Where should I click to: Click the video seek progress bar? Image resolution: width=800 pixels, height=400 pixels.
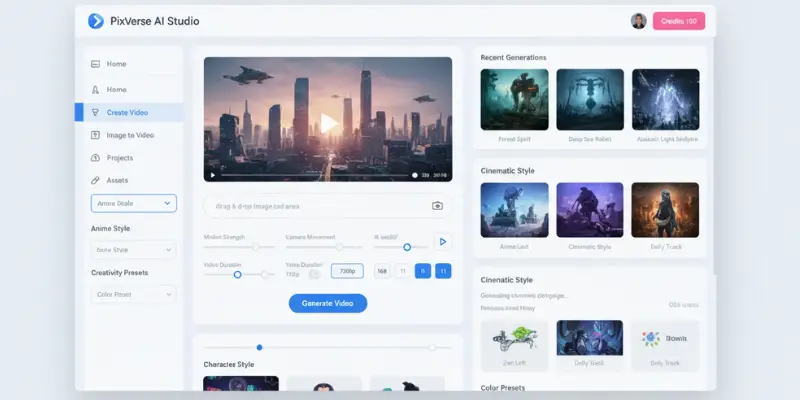(x=314, y=175)
